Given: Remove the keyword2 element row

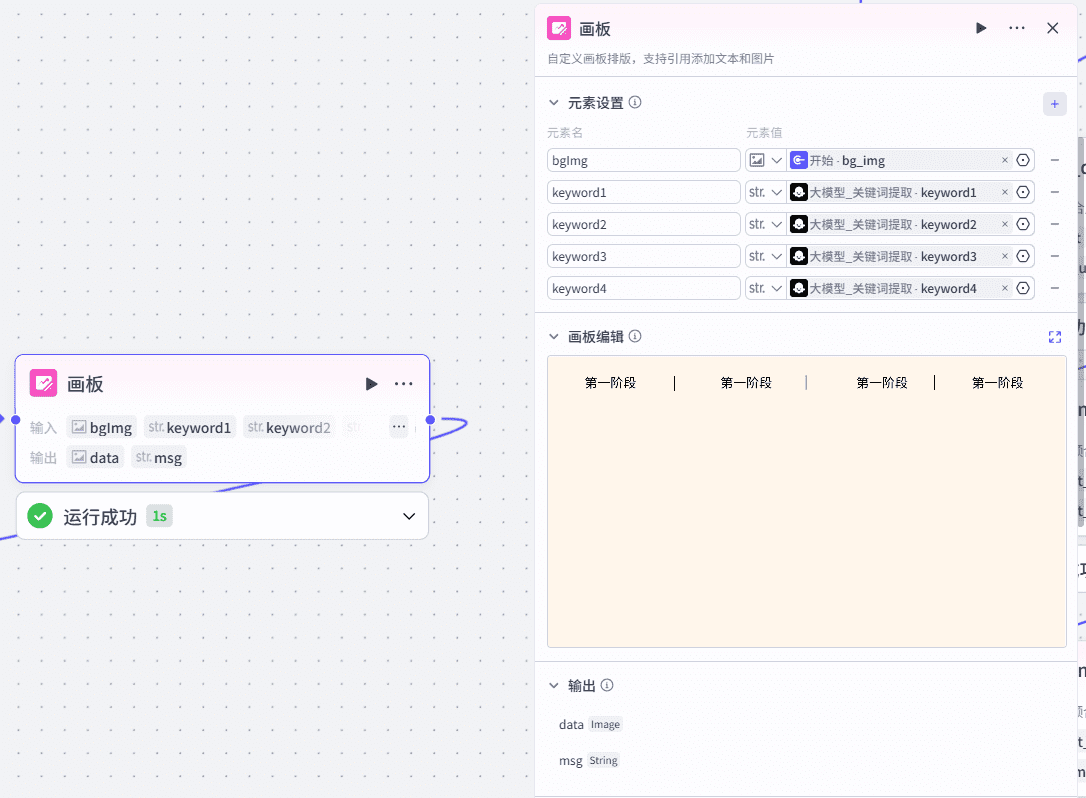Looking at the screenshot, I should (x=1054, y=224).
